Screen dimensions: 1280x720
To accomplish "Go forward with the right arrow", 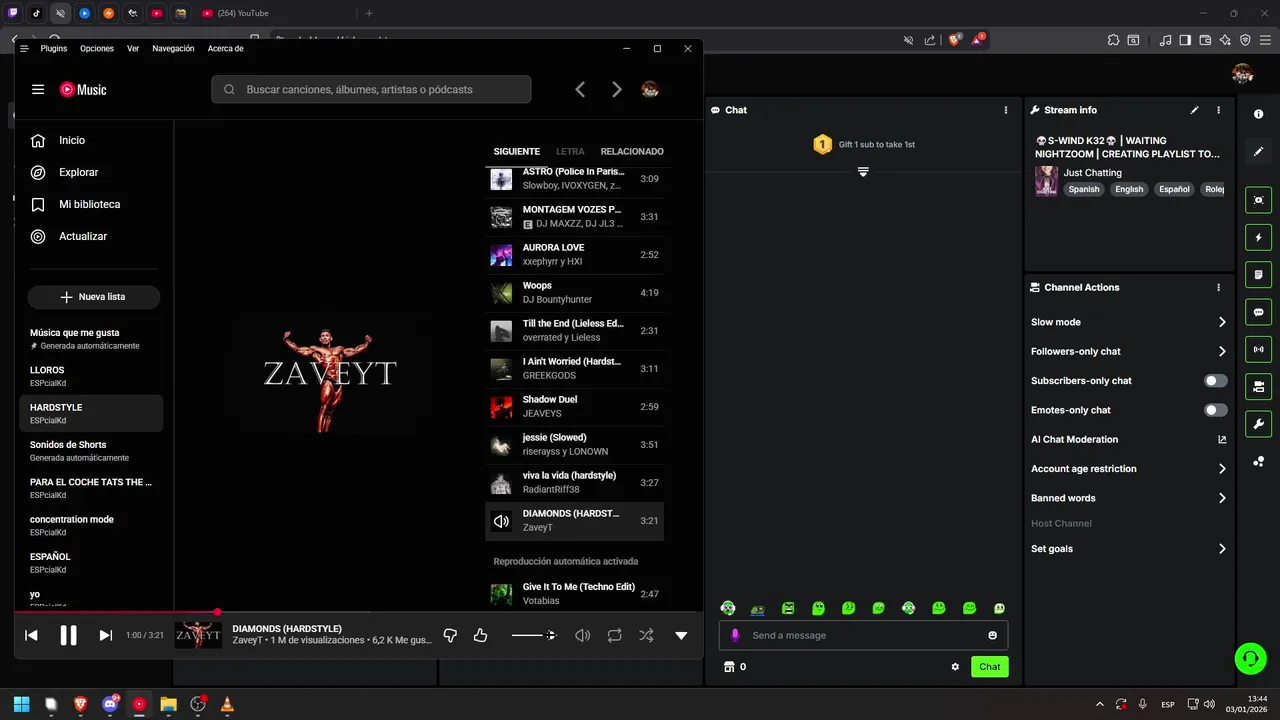I will point(617,89).
